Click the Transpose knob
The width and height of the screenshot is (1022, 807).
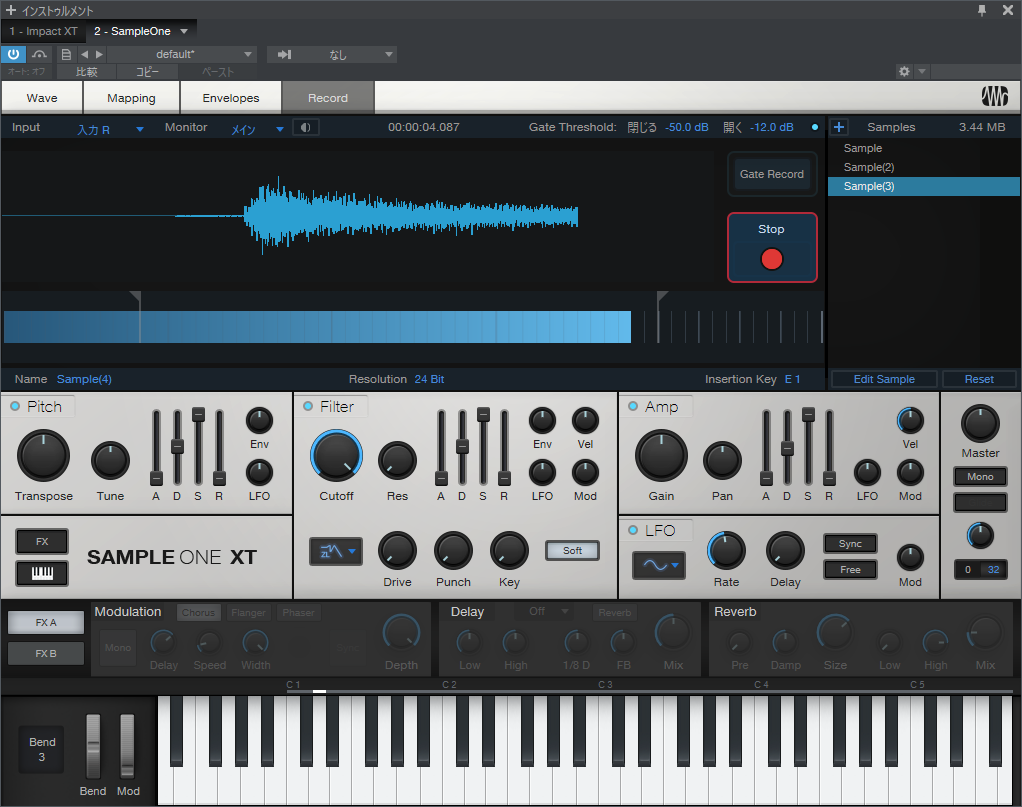[x=43, y=456]
